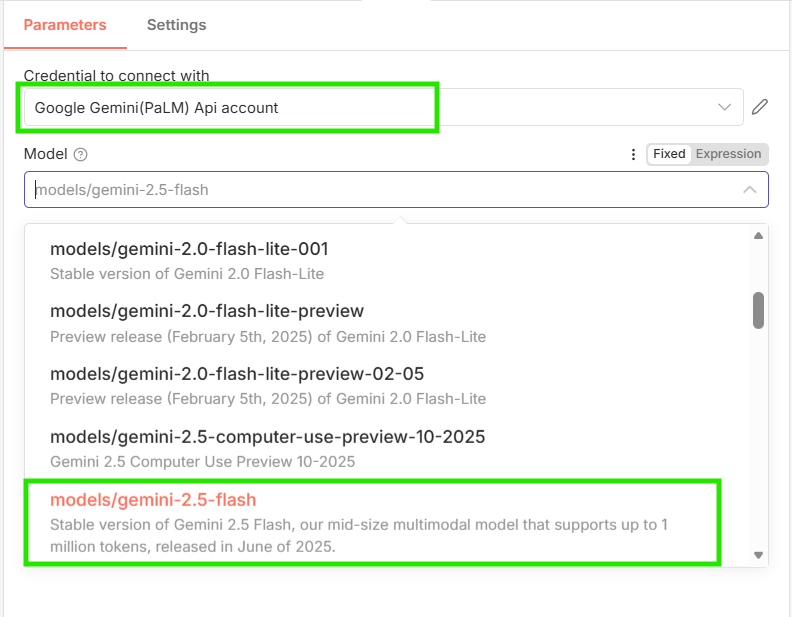The width and height of the screenshot is (792, 617).
Task: Set Model mode to Fixed
Action: [669, 154]
